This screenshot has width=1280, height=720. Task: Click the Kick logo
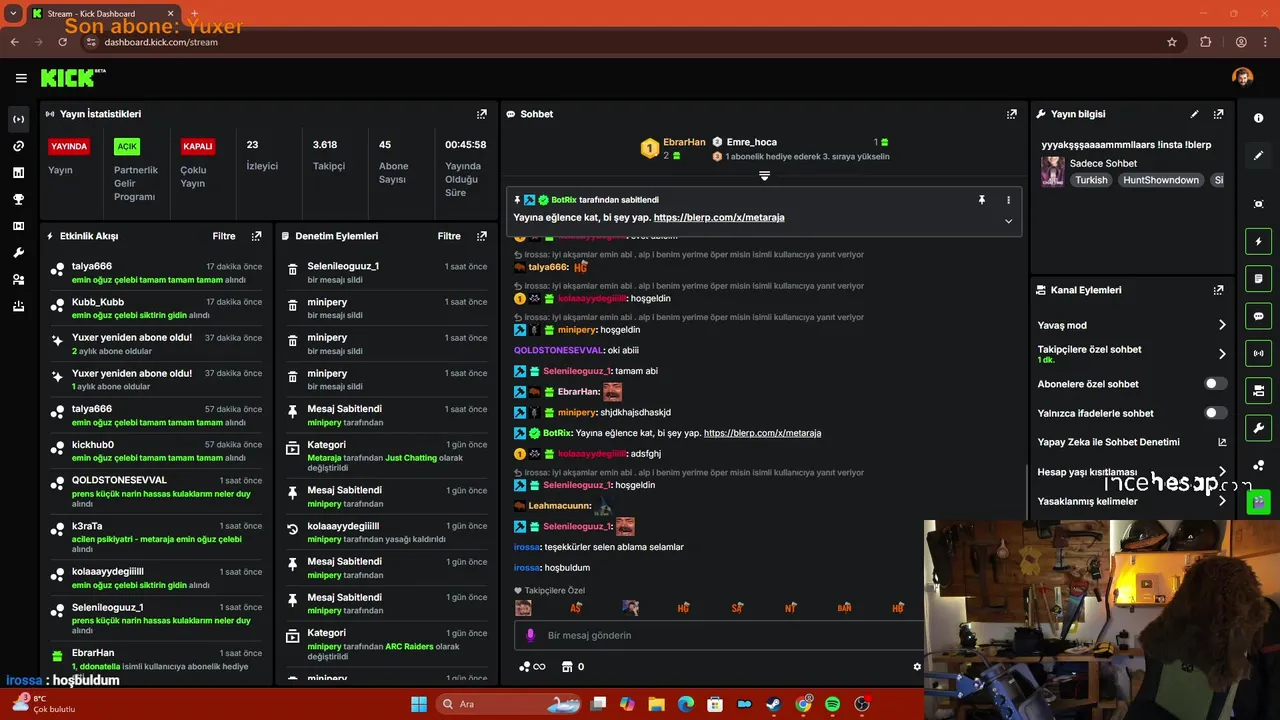(x=73, y=78)
